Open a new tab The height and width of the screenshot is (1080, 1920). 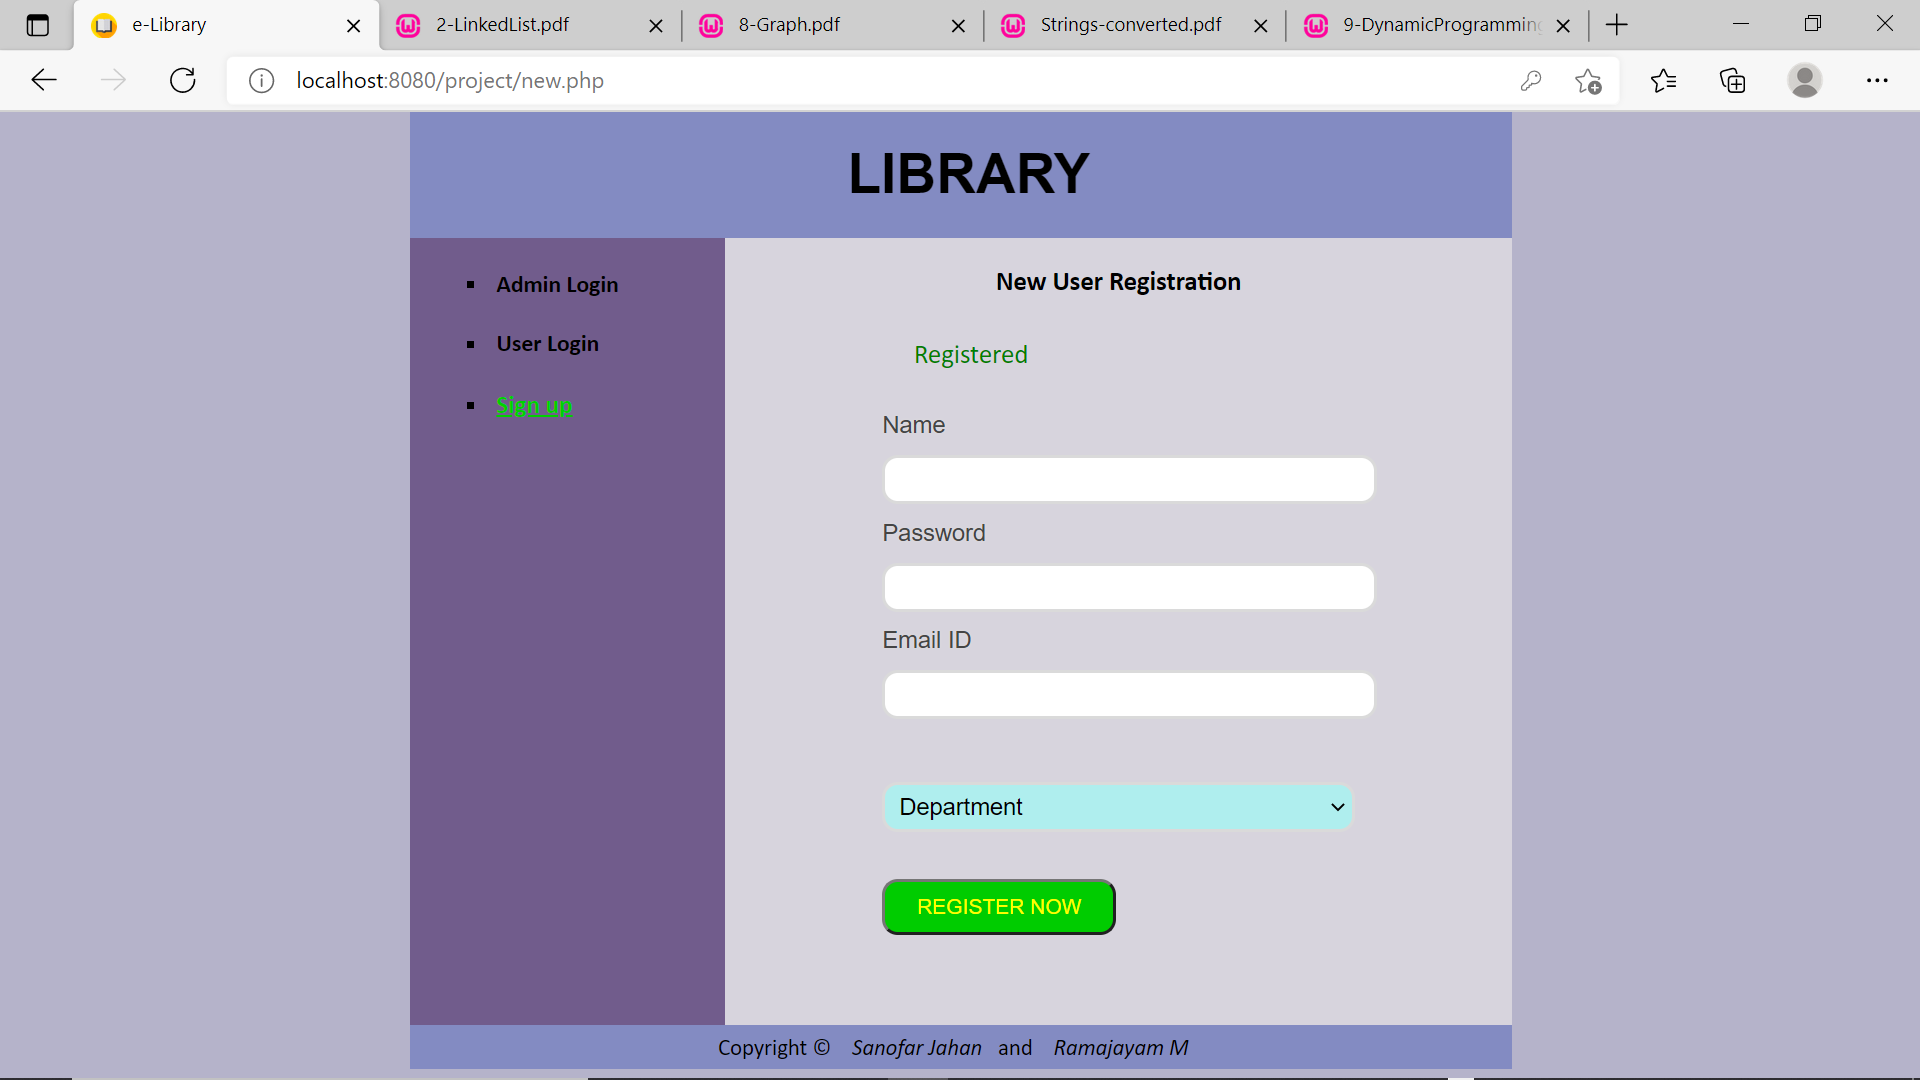pyautogui.click(x=1616, y=25)
